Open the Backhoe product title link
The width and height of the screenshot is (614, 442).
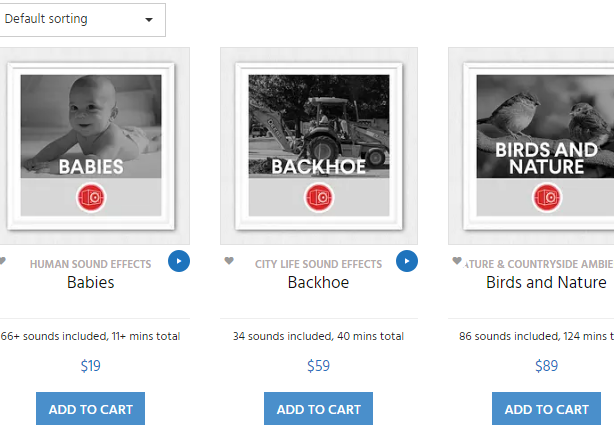(x=318, y=282)
